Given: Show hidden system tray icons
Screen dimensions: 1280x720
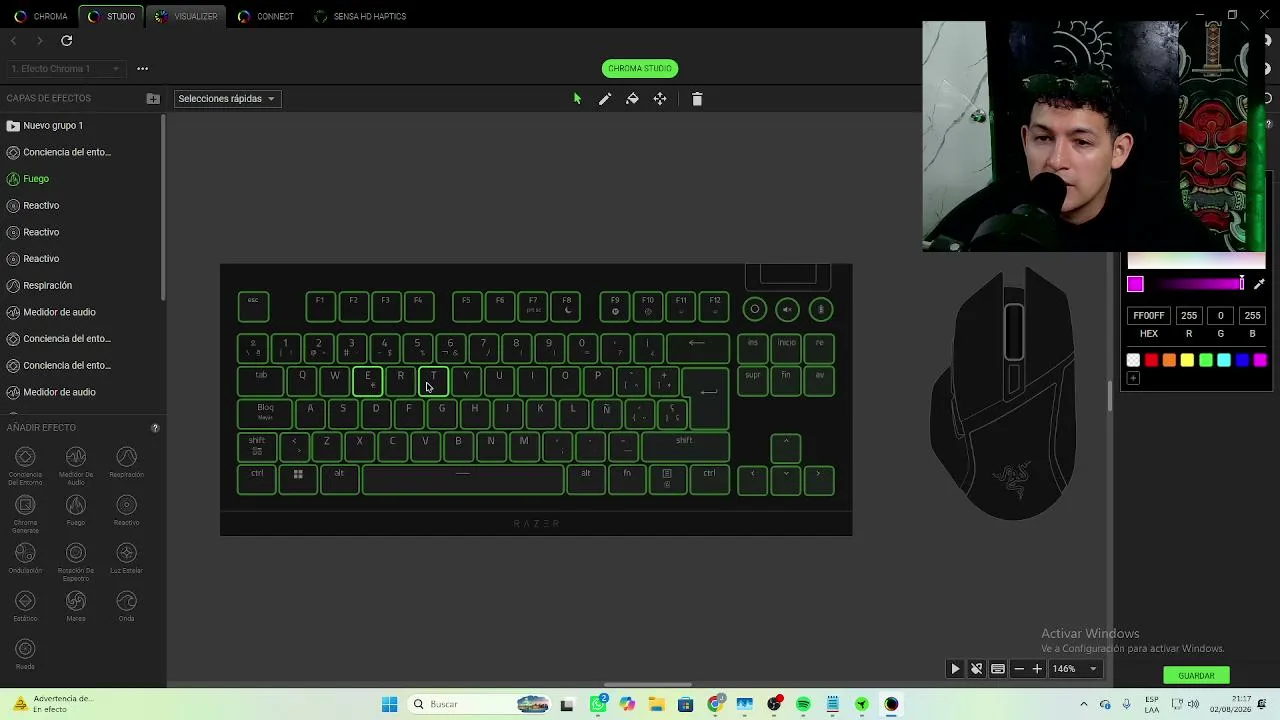Looking at the screenshot, I should 1083,704.
